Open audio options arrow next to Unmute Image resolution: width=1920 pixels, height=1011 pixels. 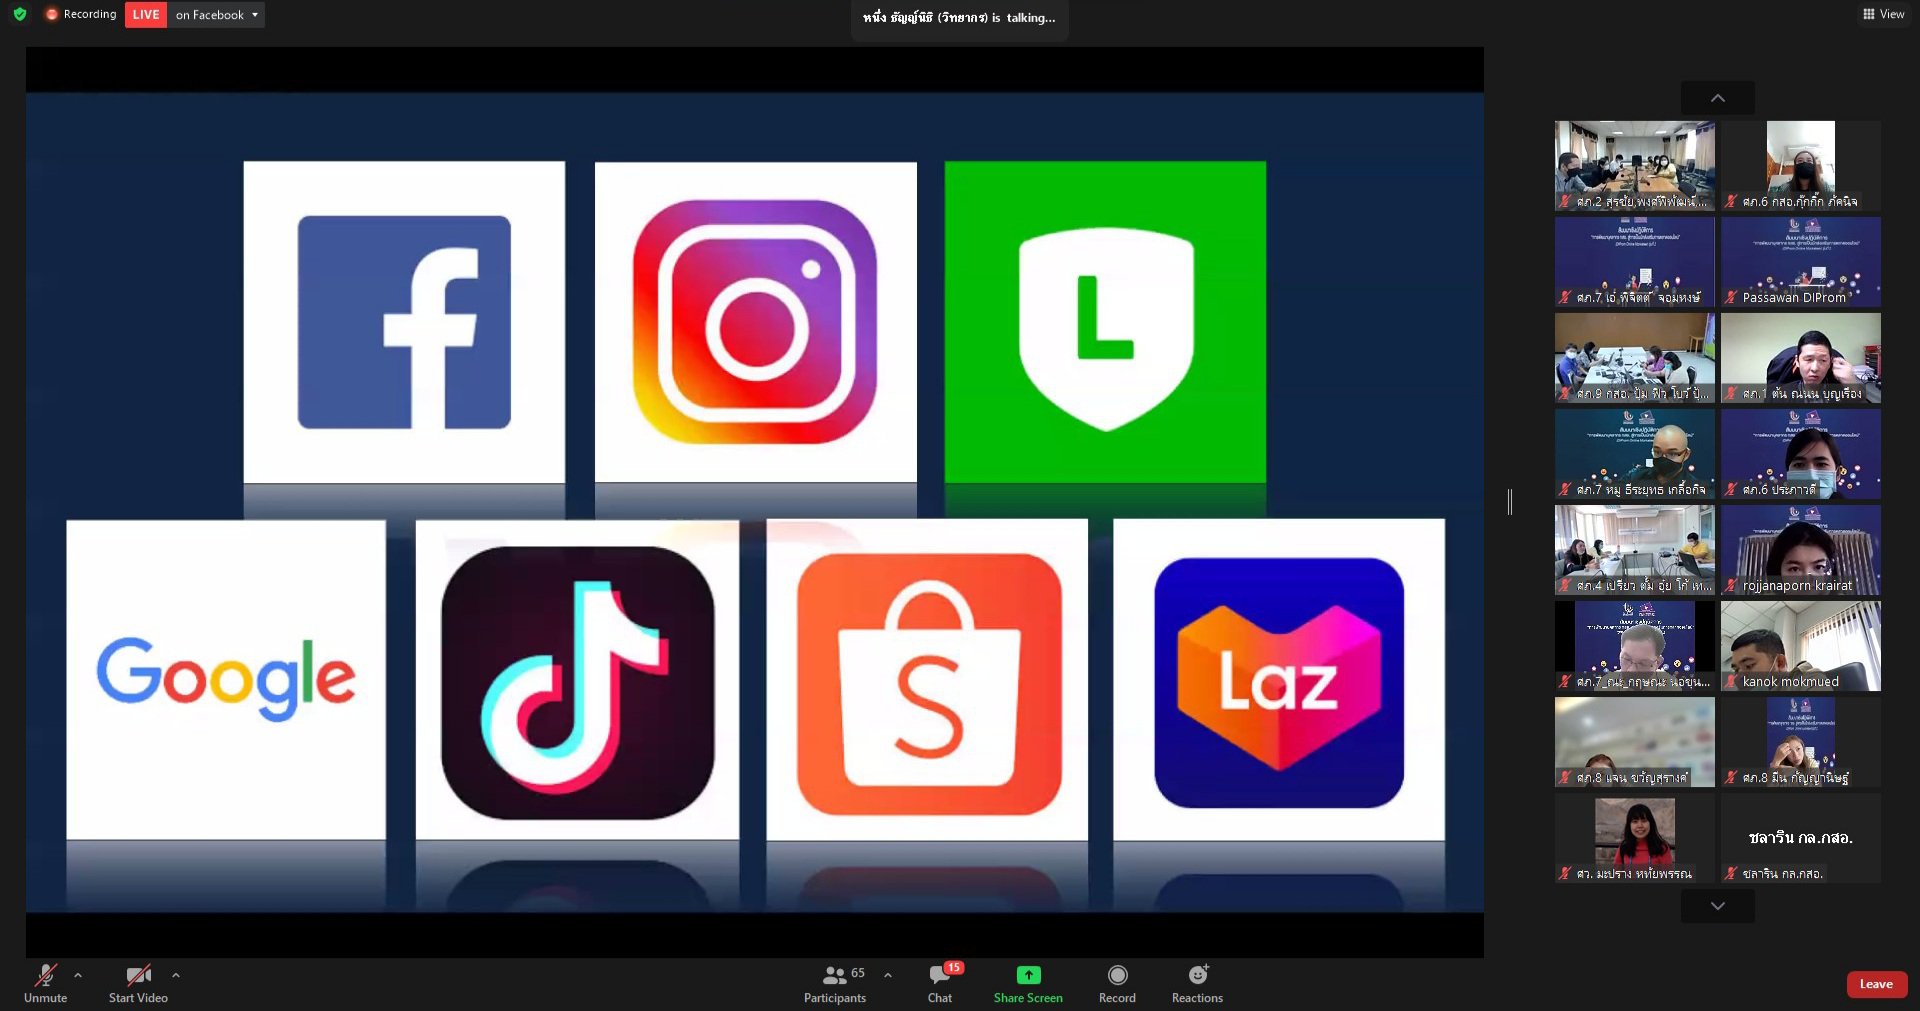click(78, 975)
